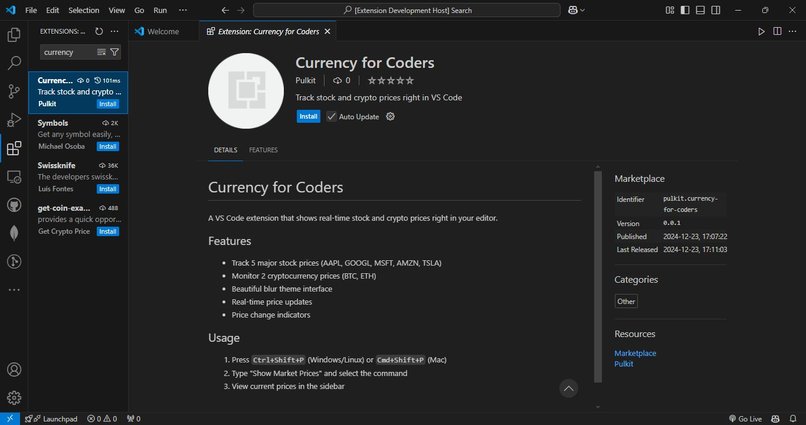Run the editor play button
This screenshot has width=806, height=425.
(x=761, y=31)
